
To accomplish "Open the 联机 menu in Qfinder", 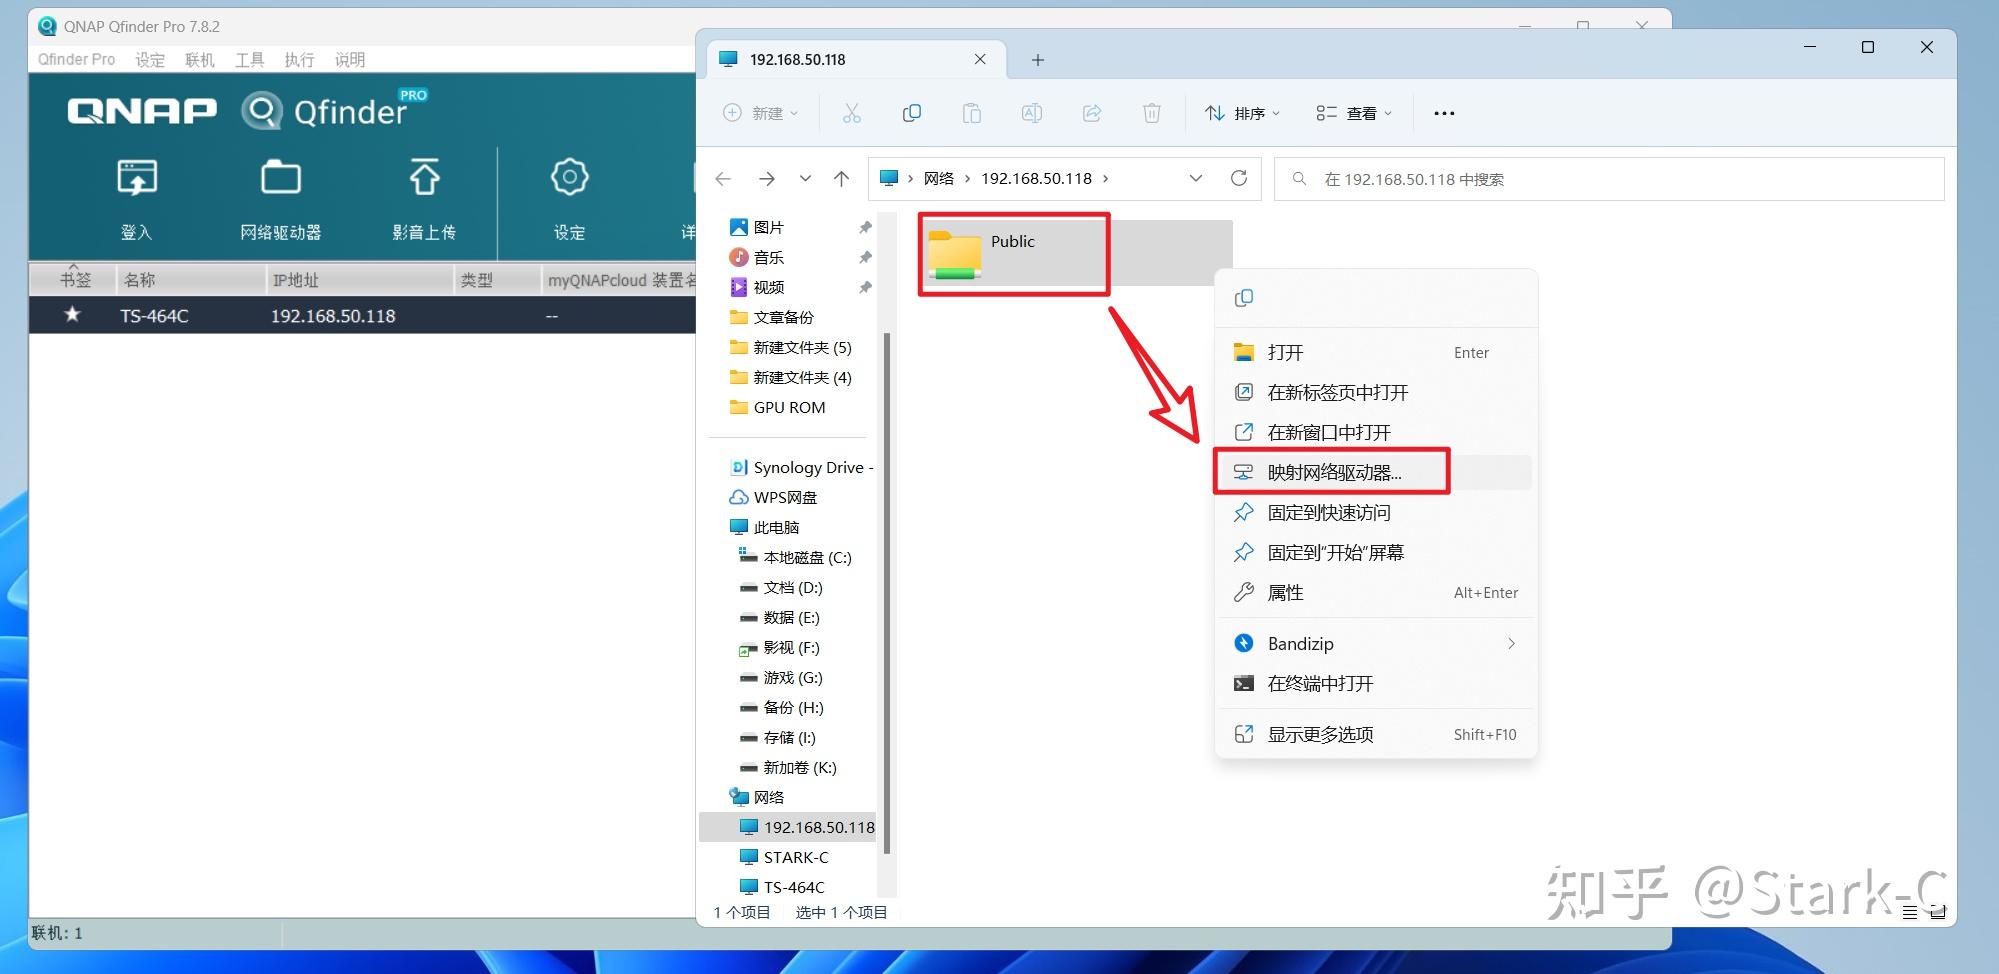I will tap(200, 59).
